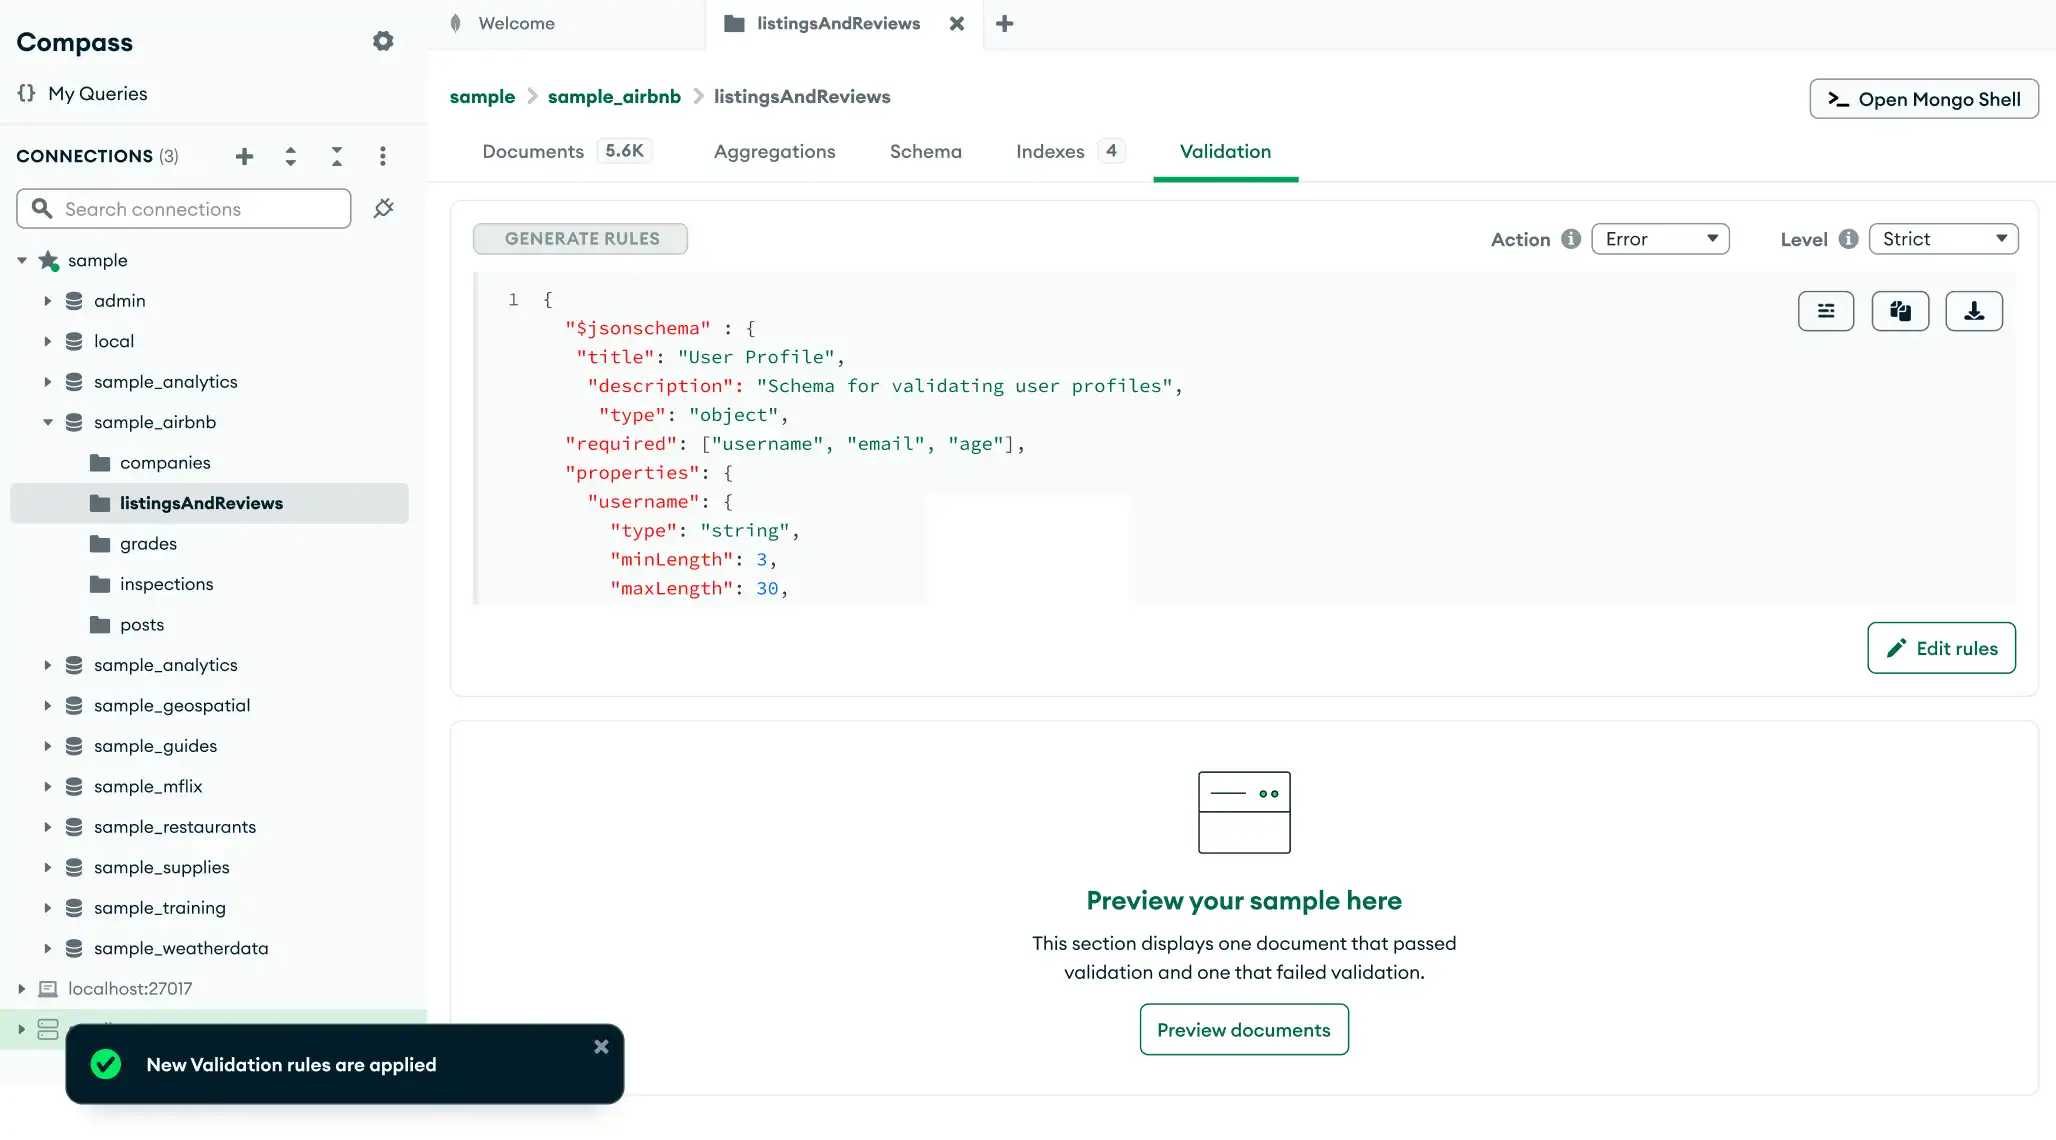Image resolution: width=2056 pixels, height=1140 pixels.
Task: Dismiss the validation rules applied notification
Action: [x=601, y=1046]
